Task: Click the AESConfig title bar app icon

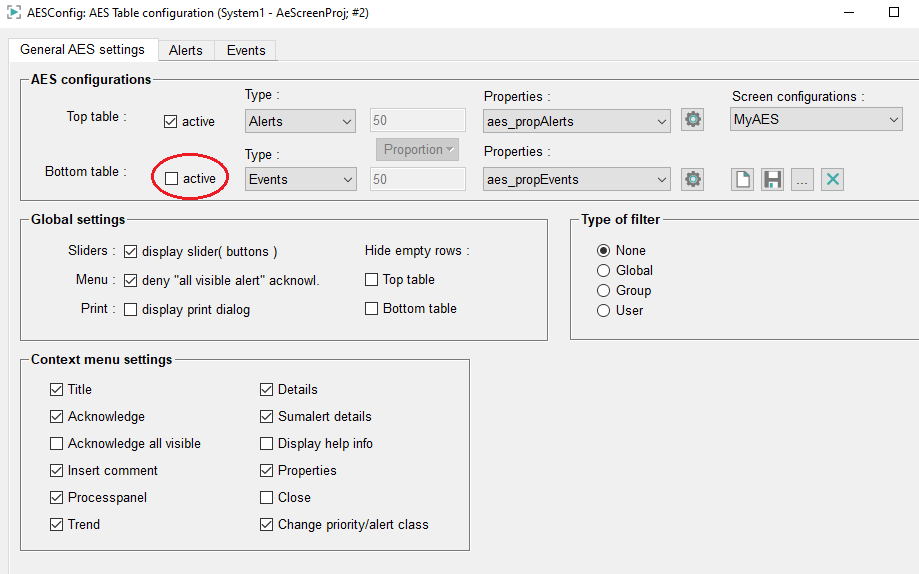Action: click(12, 13)
